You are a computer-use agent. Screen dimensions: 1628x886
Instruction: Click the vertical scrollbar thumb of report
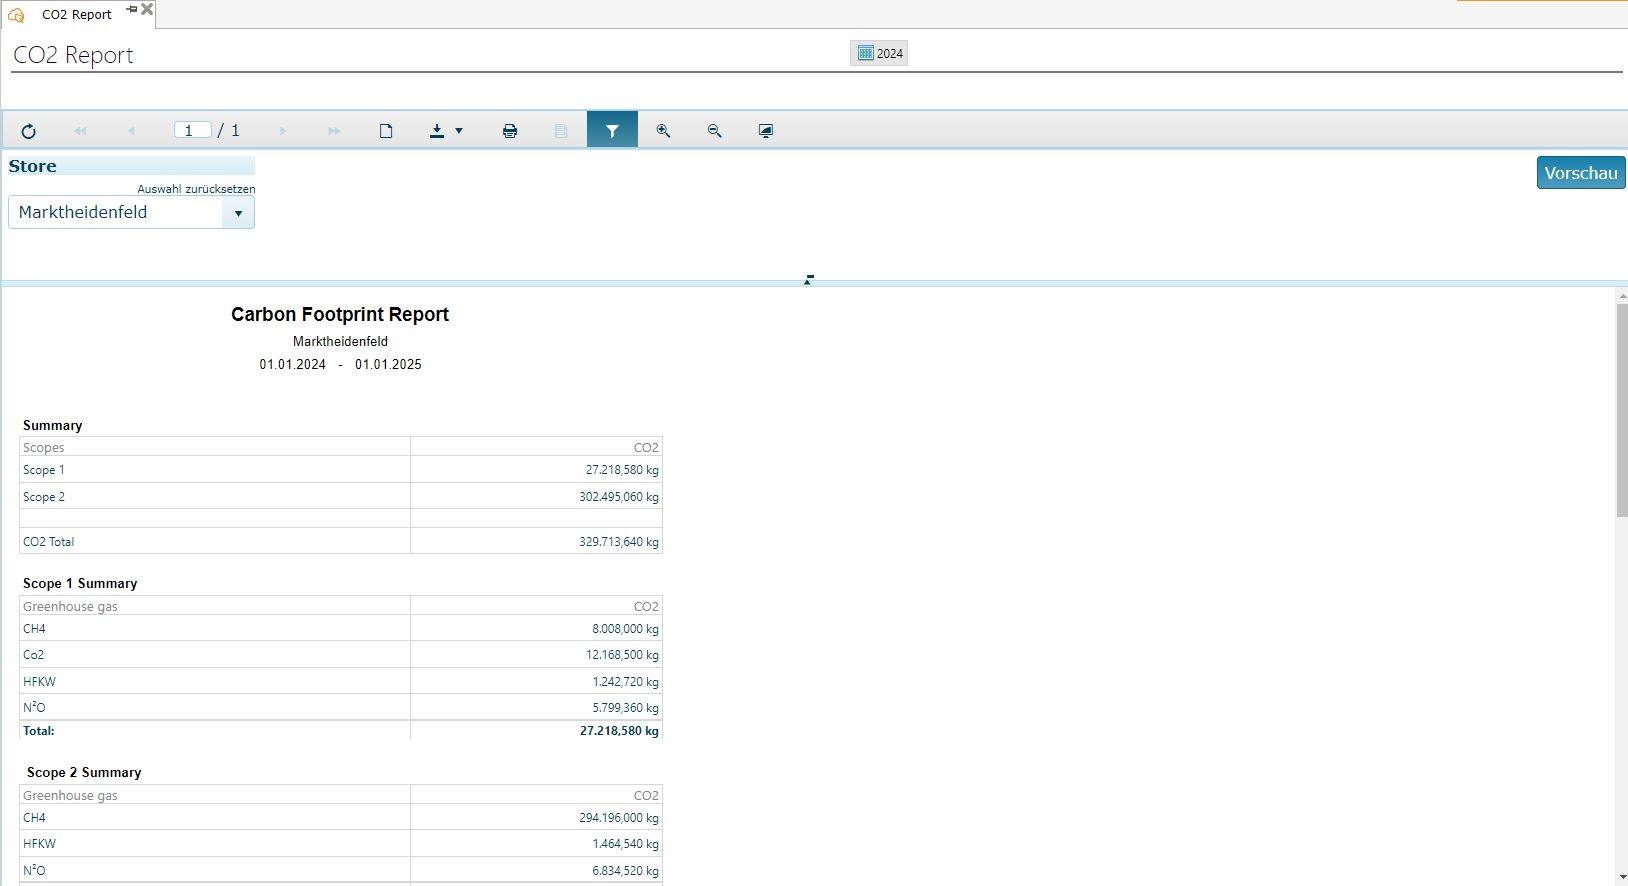coord(1621,410)
